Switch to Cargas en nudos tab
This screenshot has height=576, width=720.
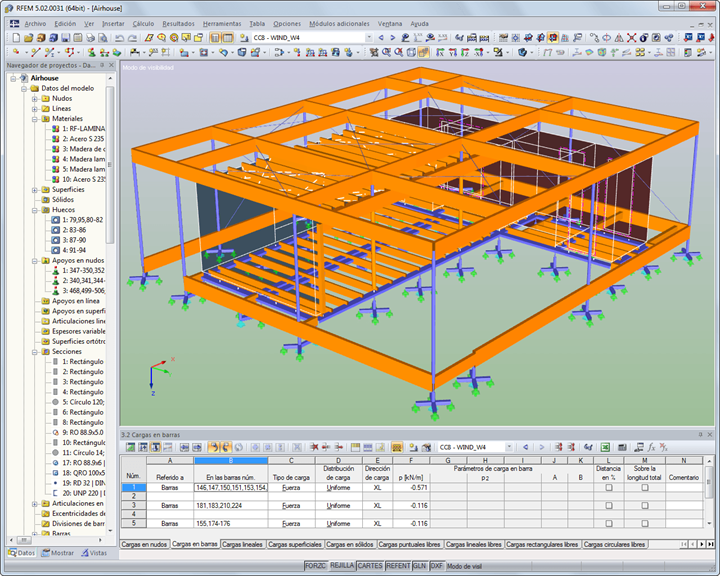(x=144, y=544)
